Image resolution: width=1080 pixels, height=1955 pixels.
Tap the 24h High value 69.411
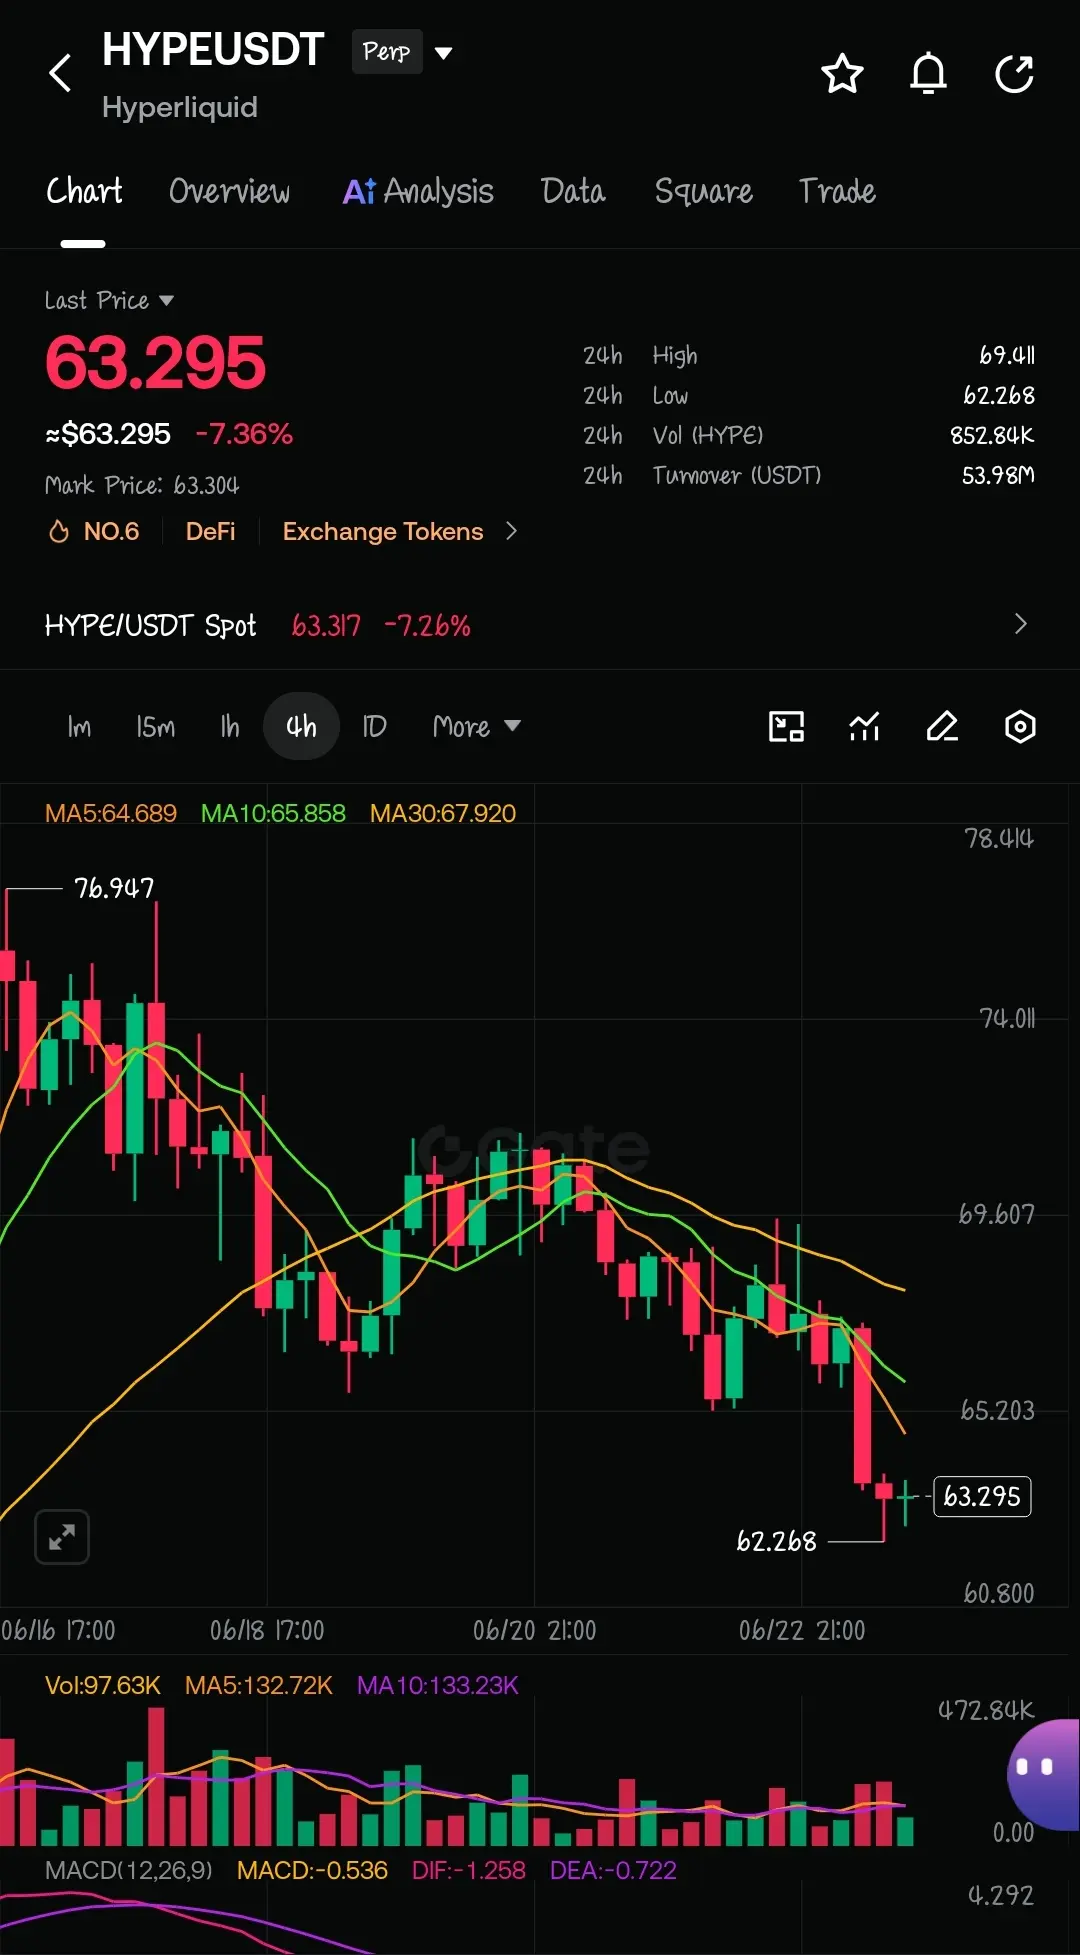pyautogui.click(x=1007, y=355)
